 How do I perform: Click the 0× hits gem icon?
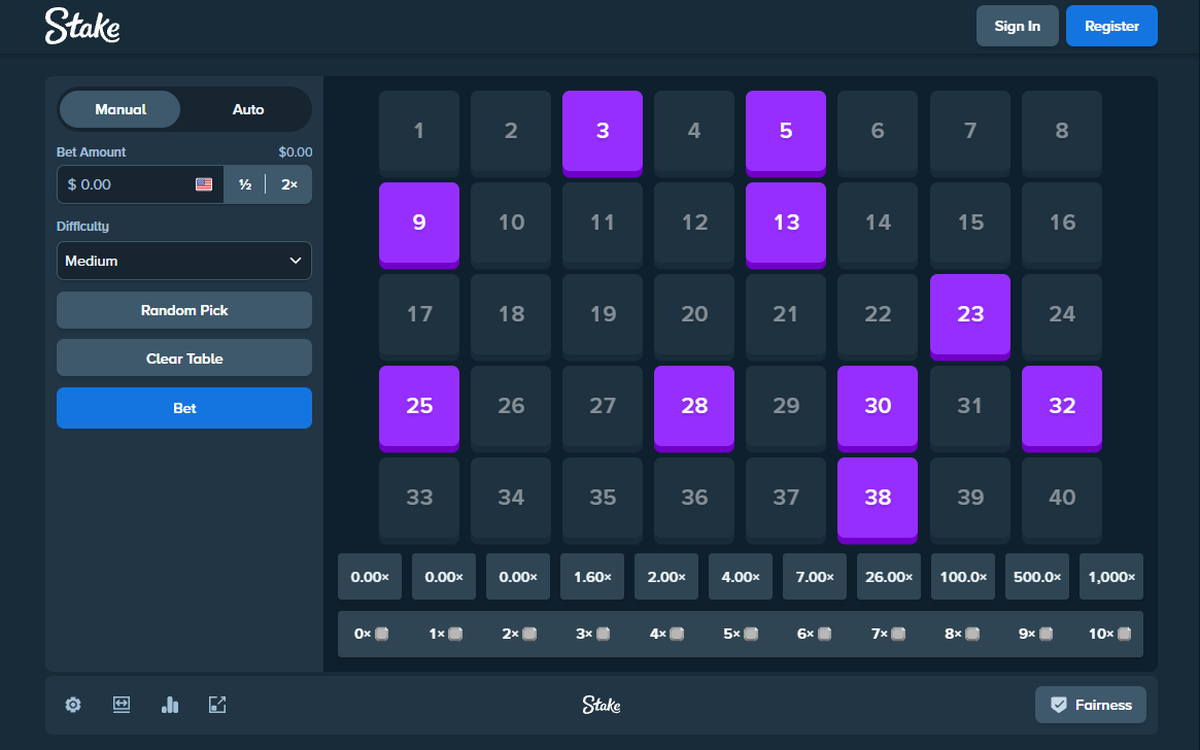tap(381, 634)
